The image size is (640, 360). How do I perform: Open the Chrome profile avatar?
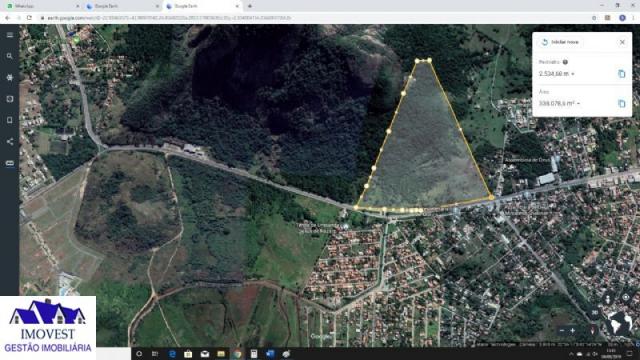click(x=622, y=18)
